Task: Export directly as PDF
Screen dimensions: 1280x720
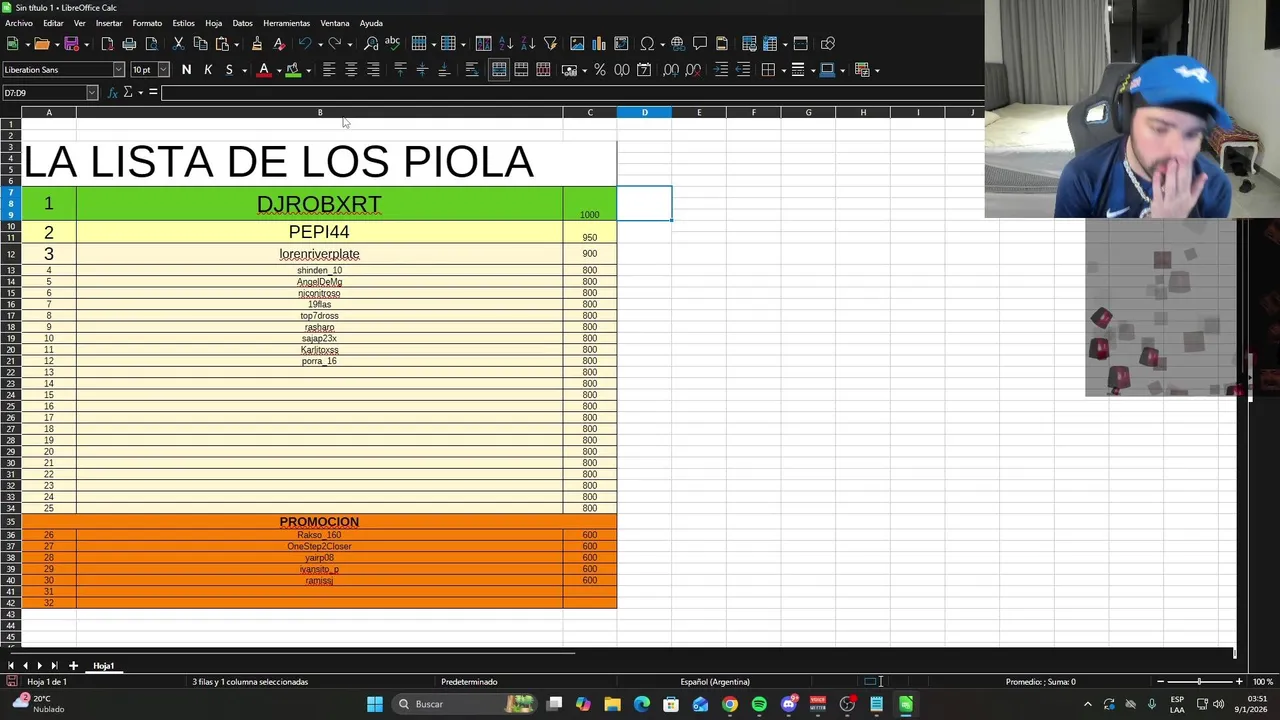Action: tap(107, 44)
